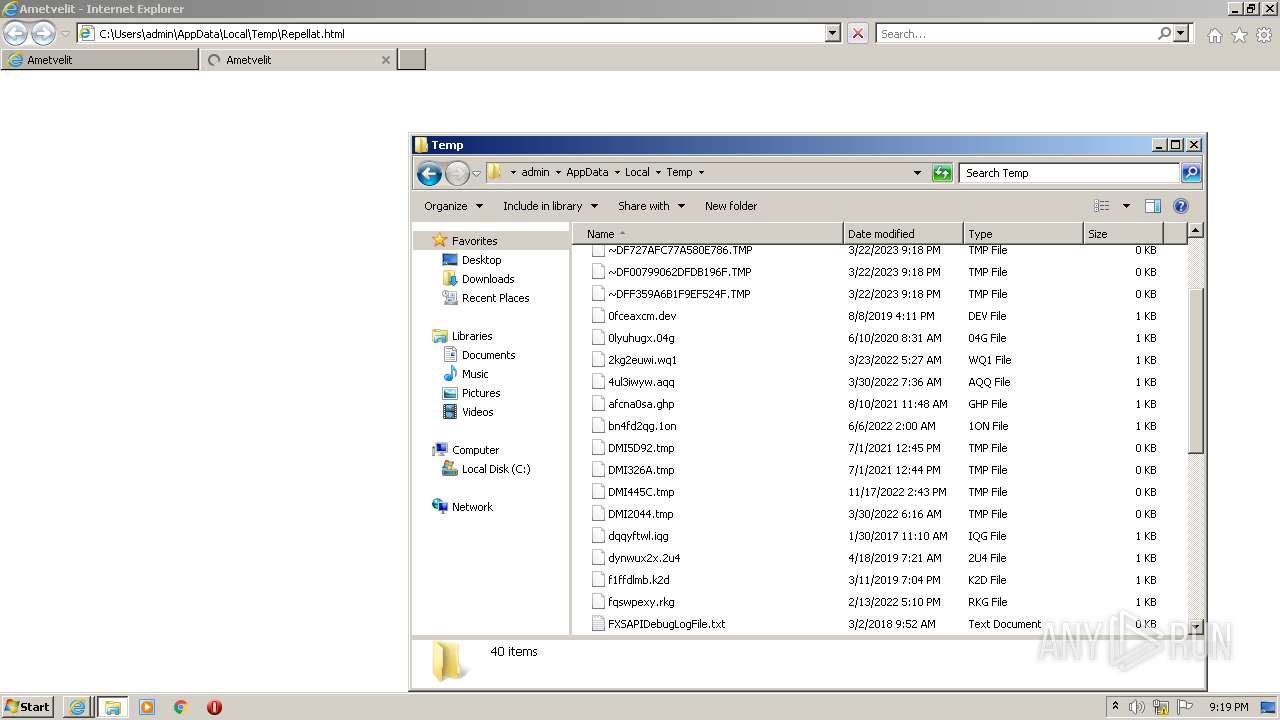This screenshot has height=720, width=1280.
Task: Sort files by Name column
Action: 708,234
